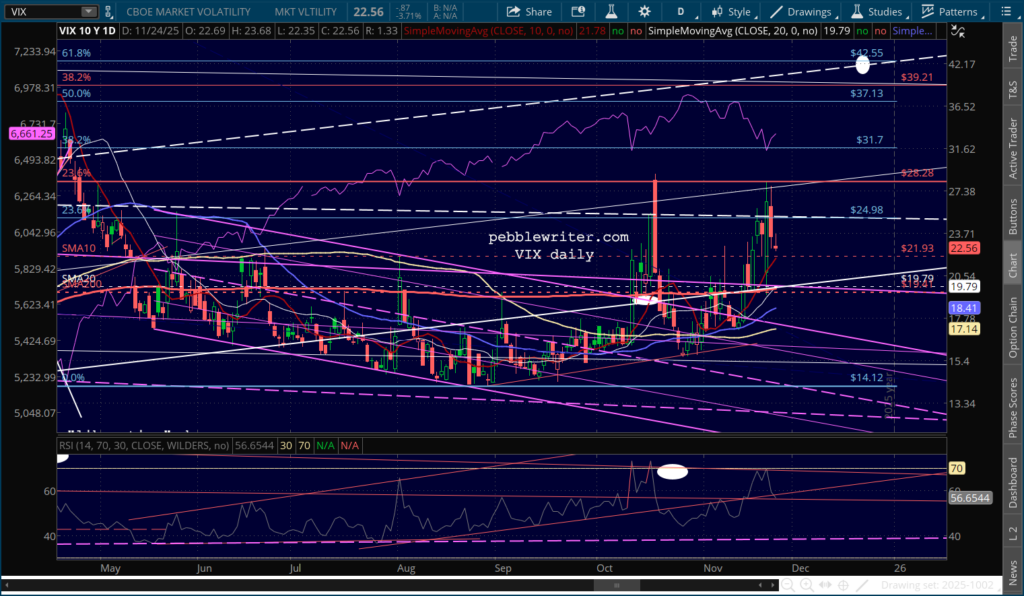Select the Chart sidebar tab
The height and width of the screenshot is (596, 1024).
point(1013,265)
